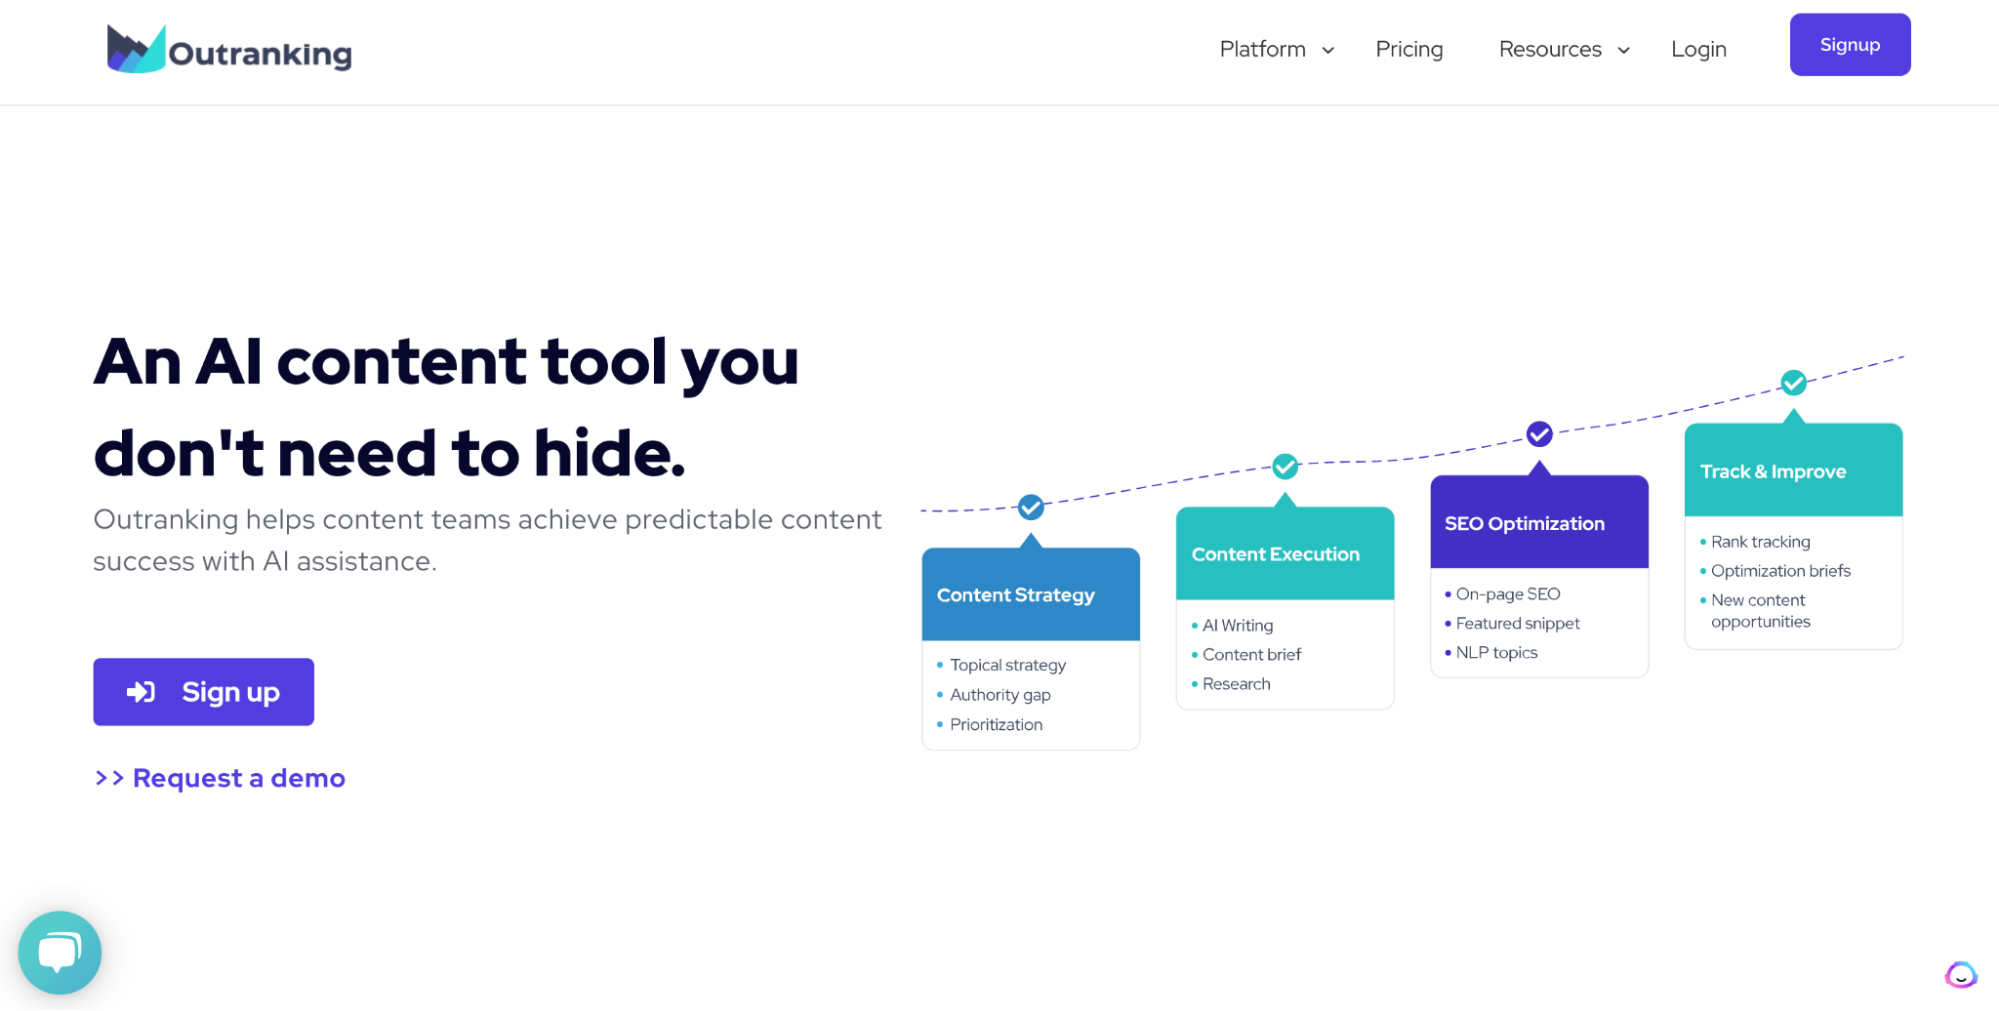Select the Content Execution card header
This screenshot has height=1011, width=1999.
pyautogui.click(x=1285, y=553)
